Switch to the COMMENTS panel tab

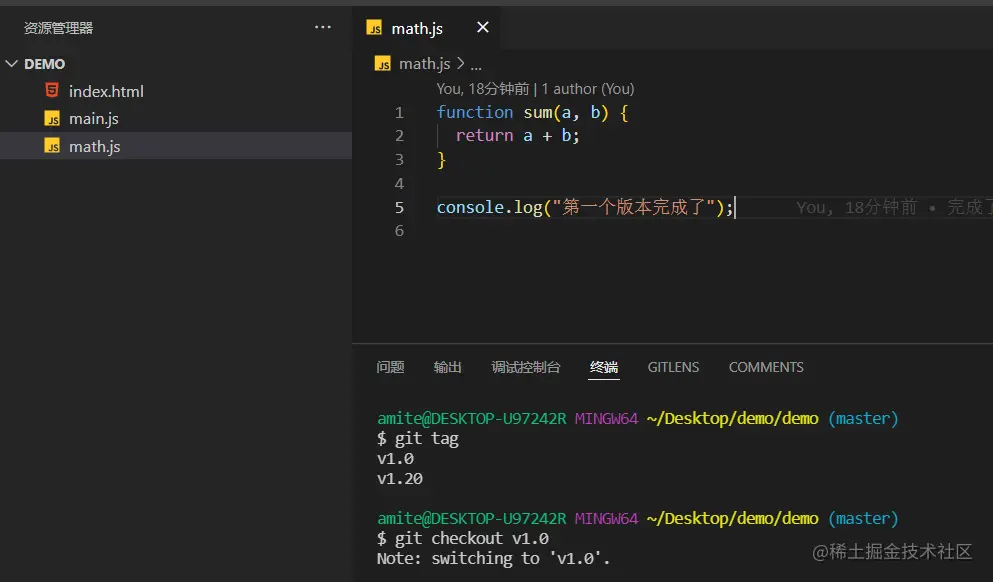(x=765, y=367)
